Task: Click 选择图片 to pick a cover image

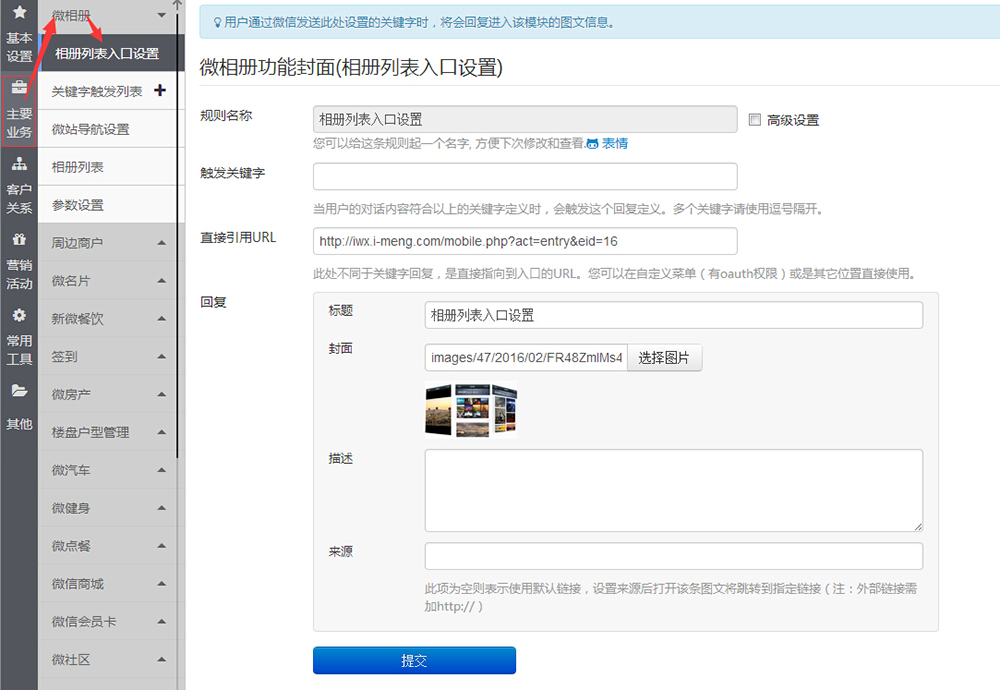Action: click(664, 357)
